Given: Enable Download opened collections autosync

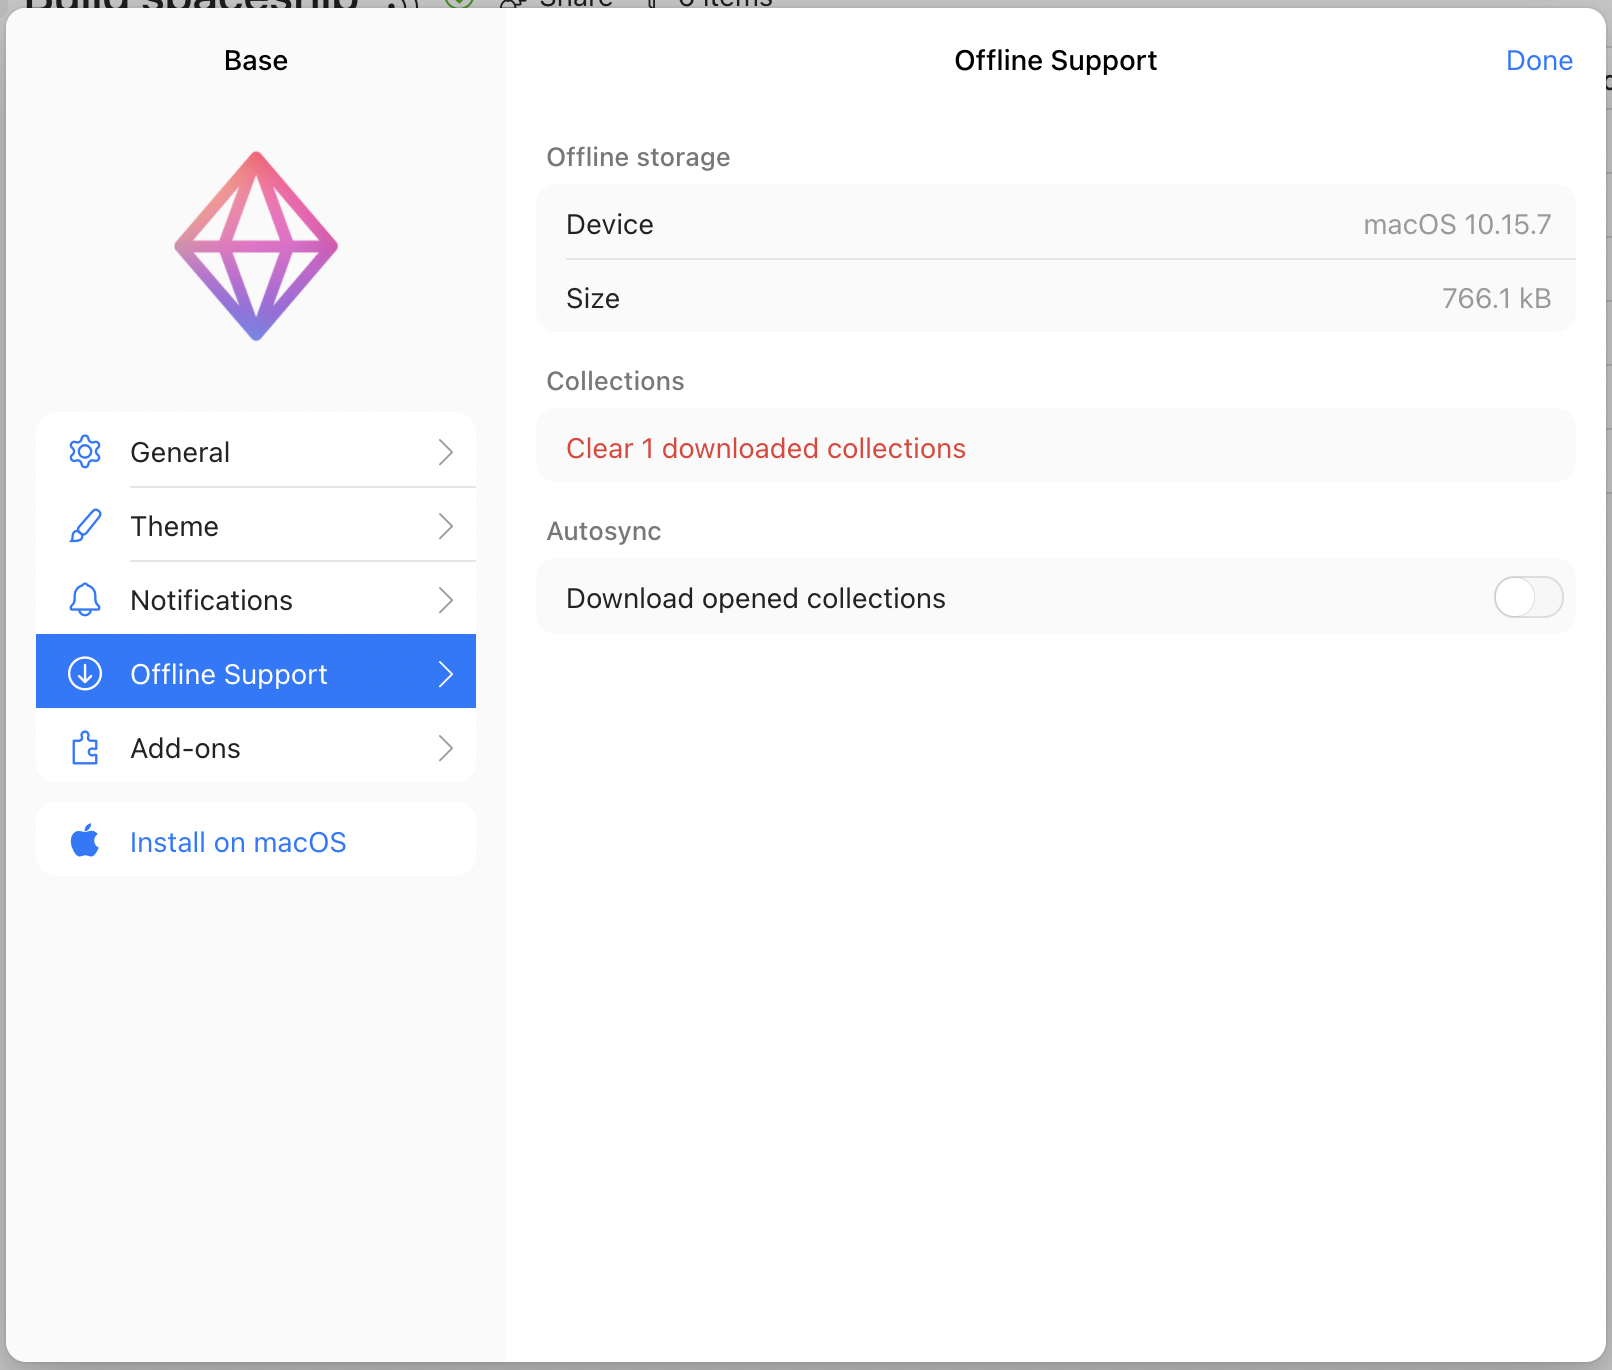Looking at the screenshot, I should pyautogui.click(x=1527, y=597).
